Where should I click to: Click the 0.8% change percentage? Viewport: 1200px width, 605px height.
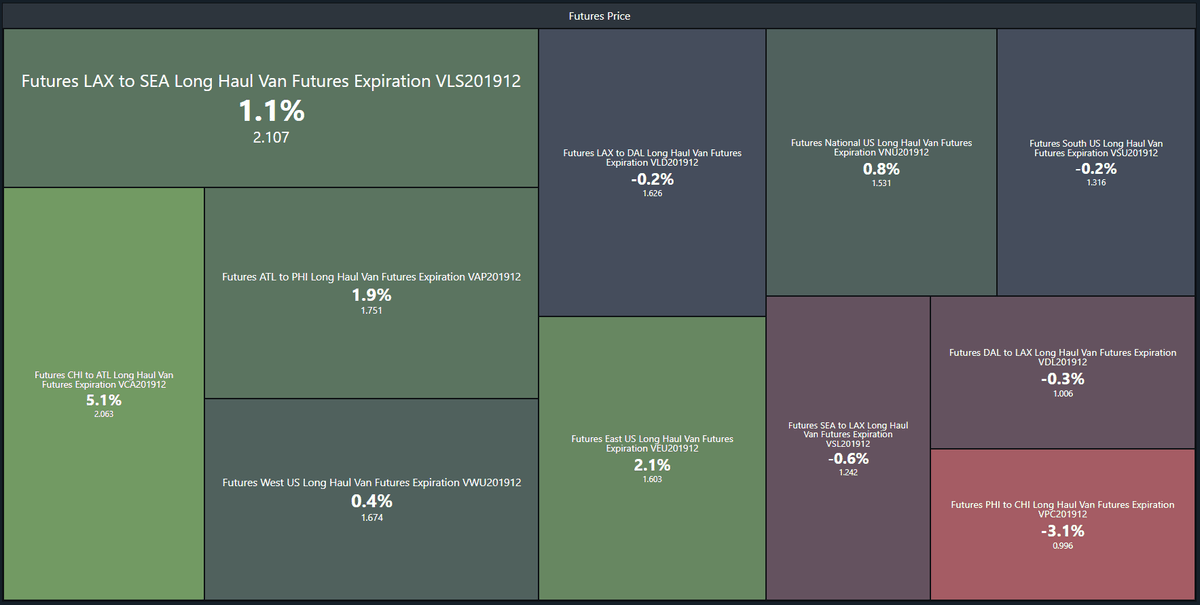[881, 169]
